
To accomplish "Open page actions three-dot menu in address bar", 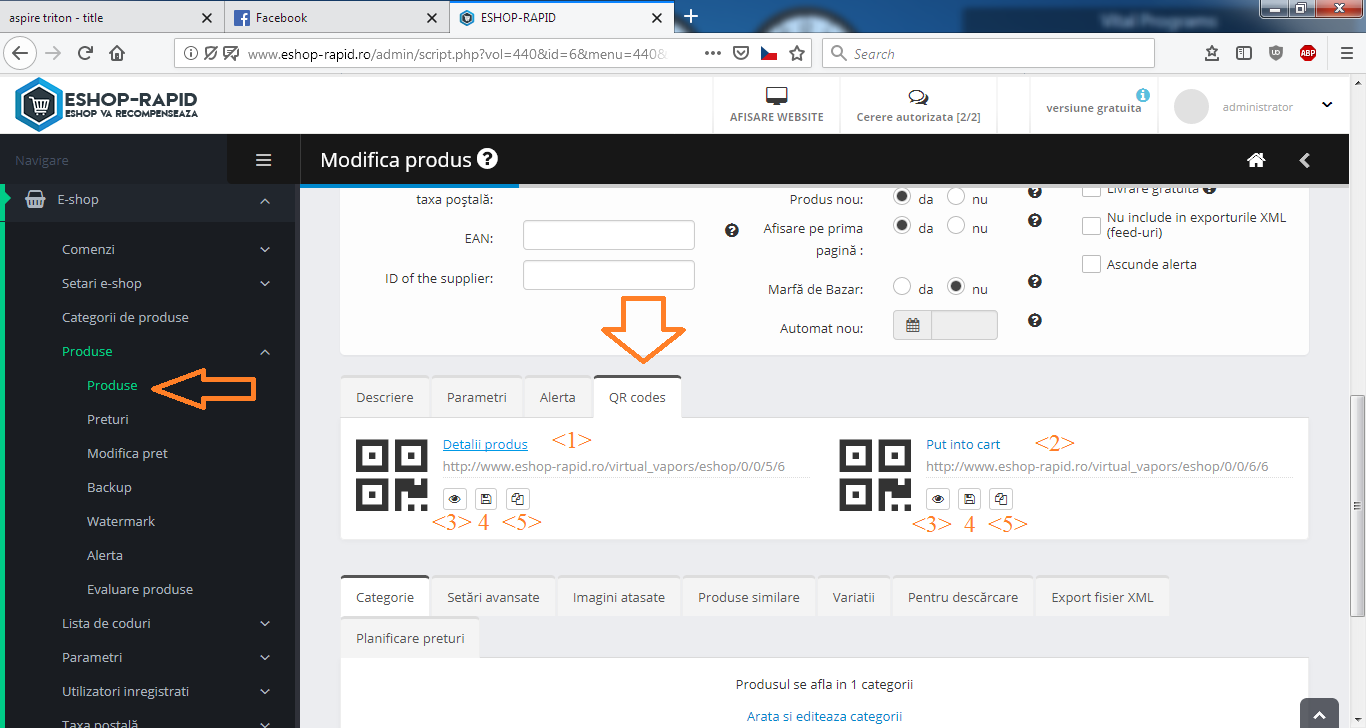I will click(x=713, y=53).
